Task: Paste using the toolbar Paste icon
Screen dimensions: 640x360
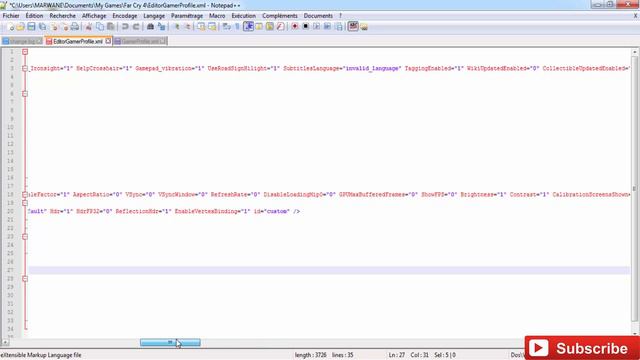Action: [x=111, y=27]
